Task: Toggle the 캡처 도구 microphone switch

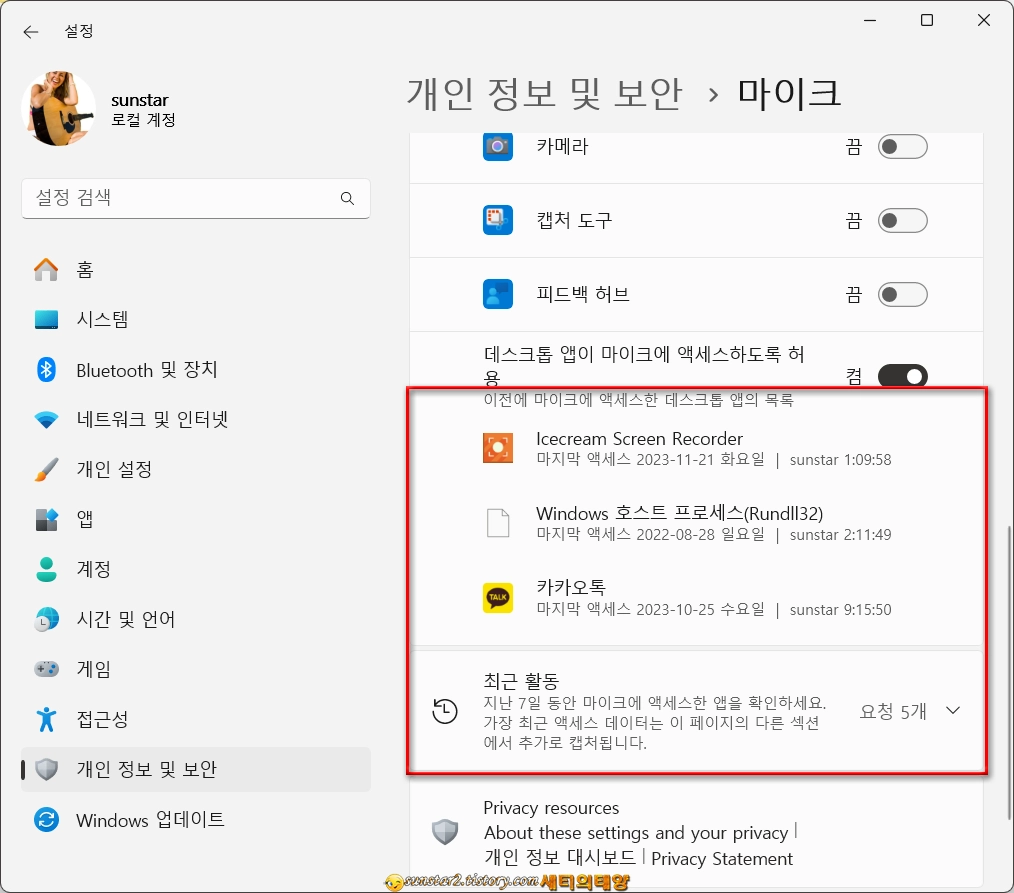Action: click(x=901, y=220)
